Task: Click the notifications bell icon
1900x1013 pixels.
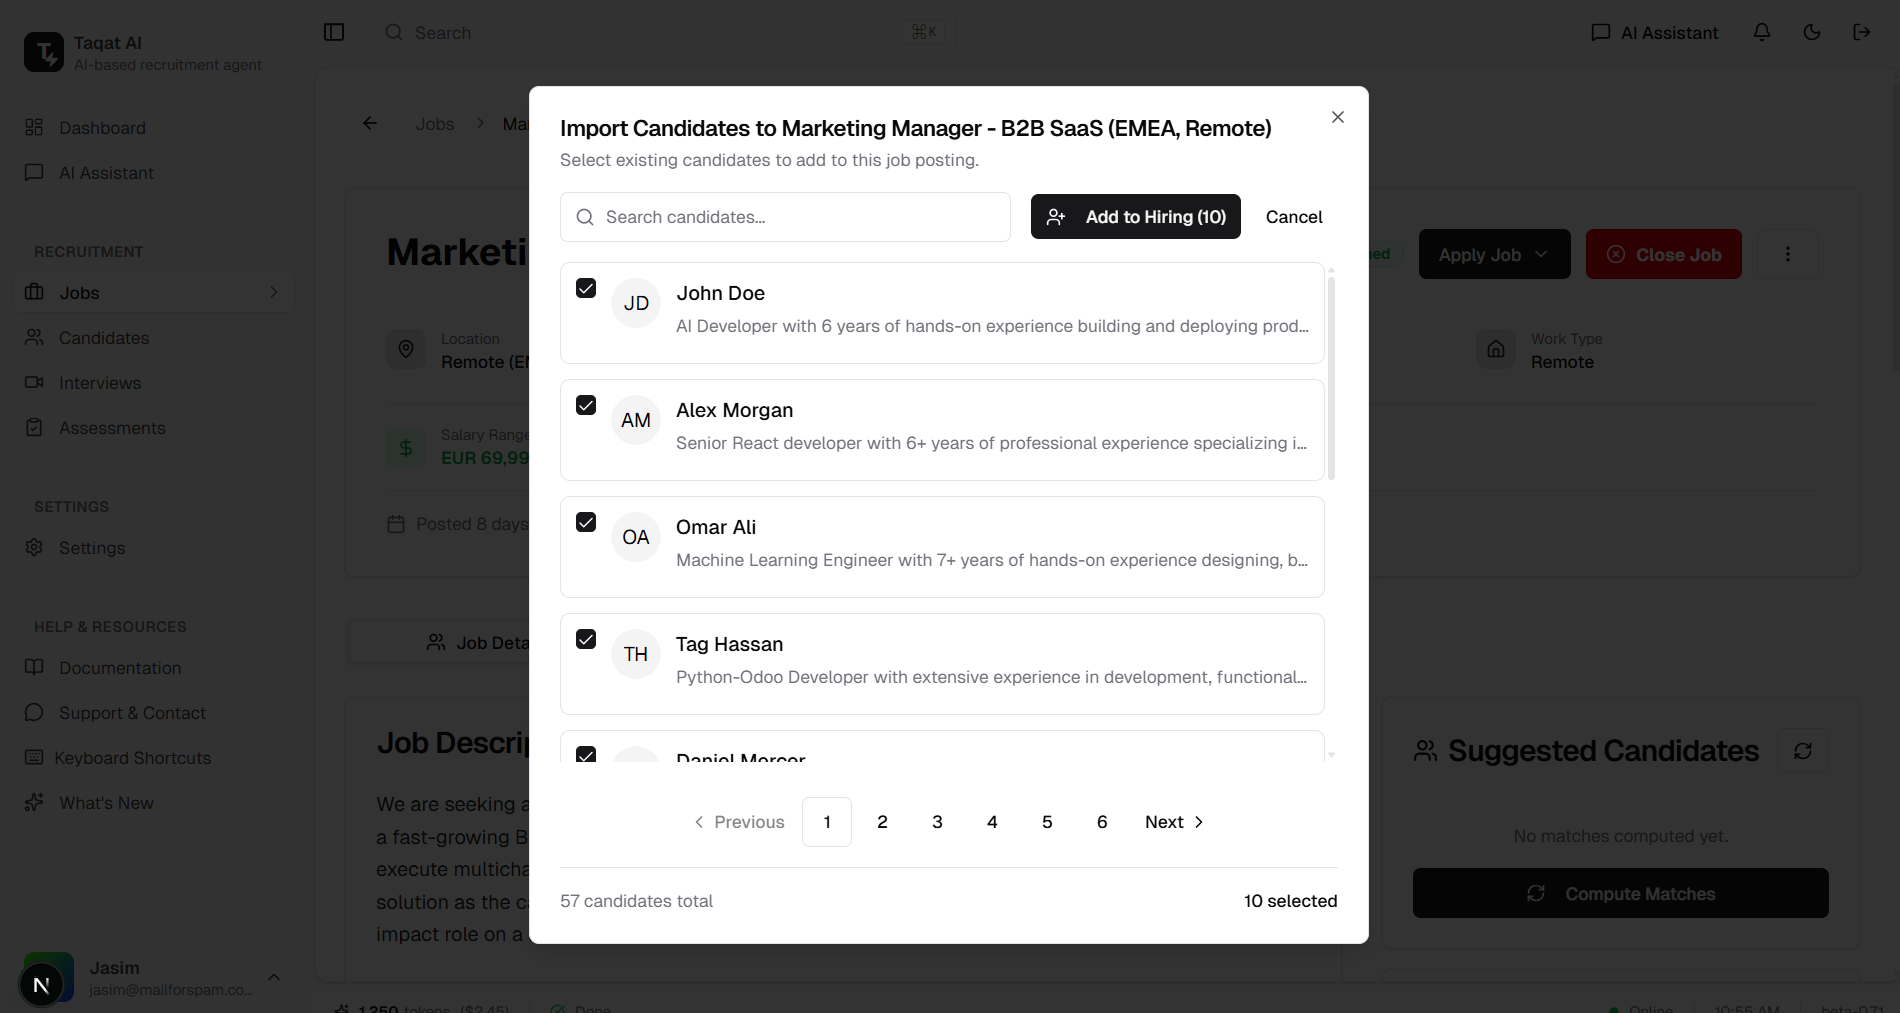Action: (1762, 32)
